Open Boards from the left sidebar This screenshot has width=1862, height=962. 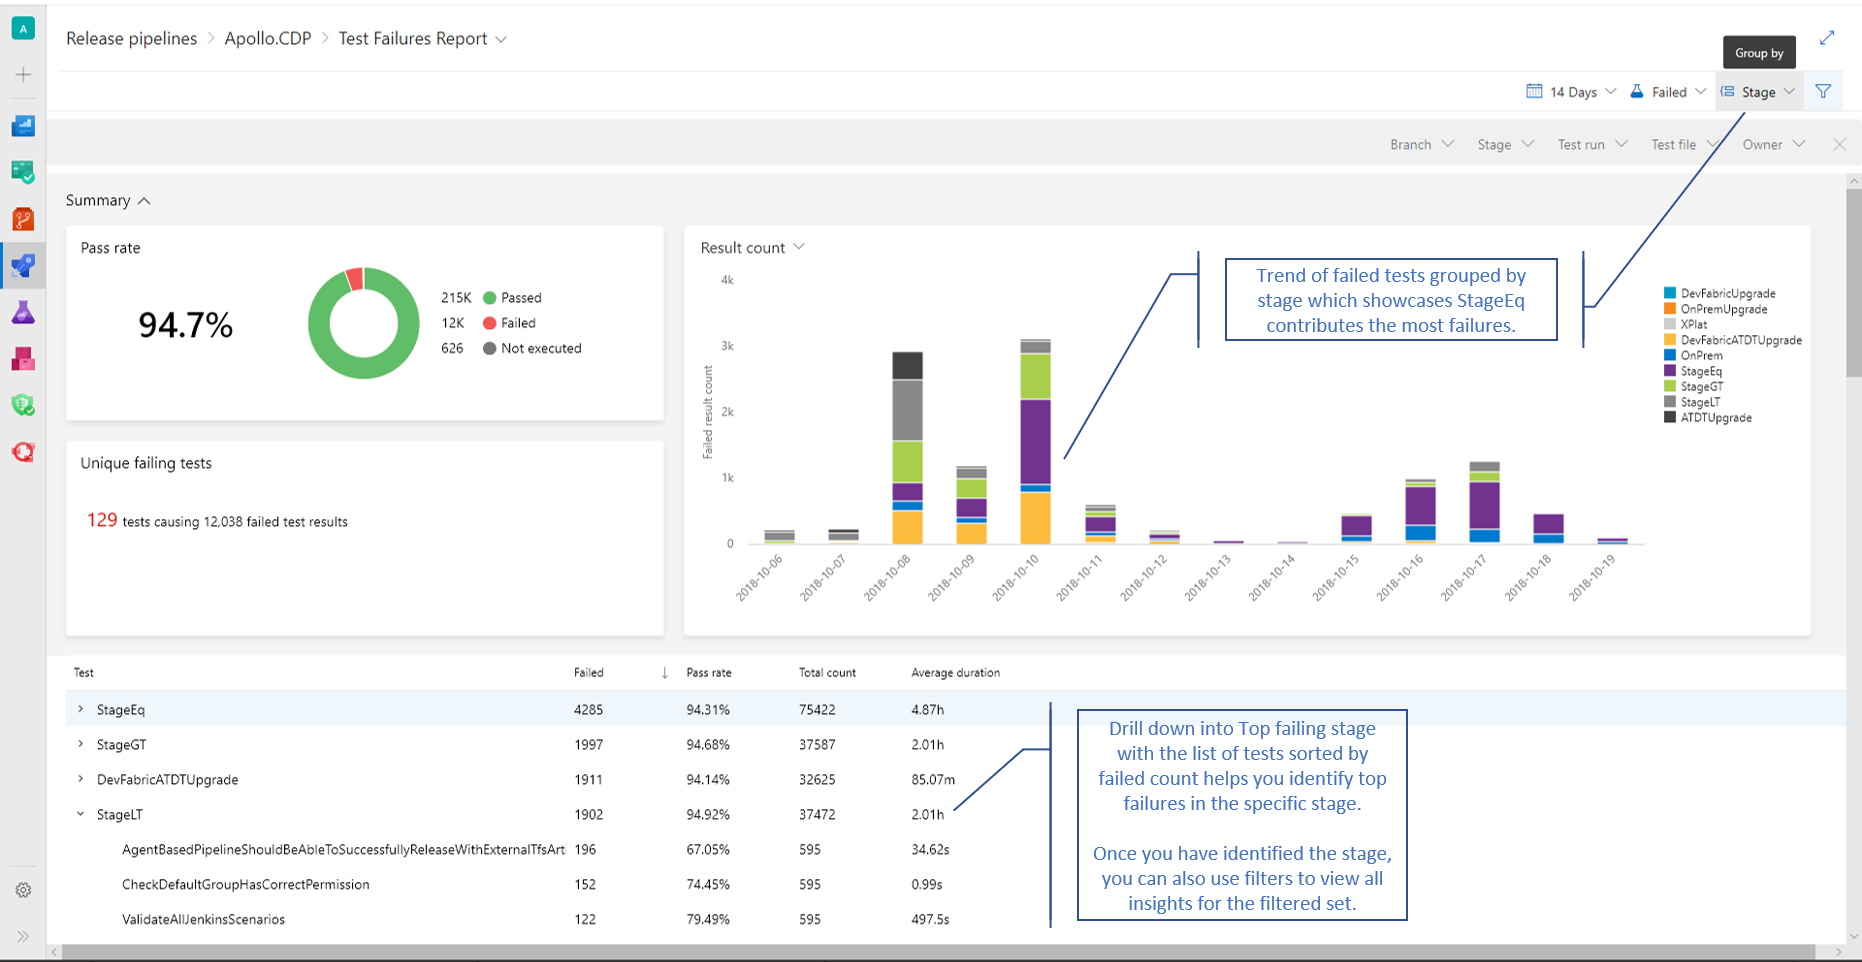[23, 172]
